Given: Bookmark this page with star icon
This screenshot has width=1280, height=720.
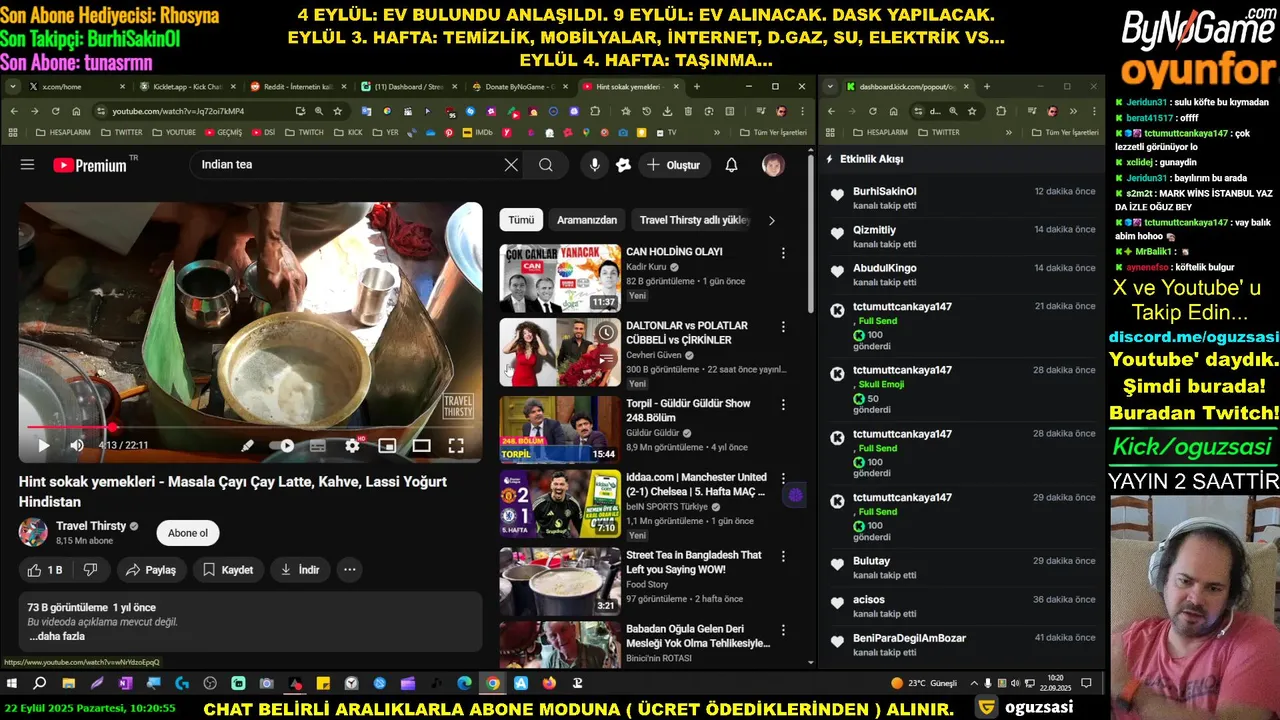Looking at the screenshot, I should coord(338,111).
